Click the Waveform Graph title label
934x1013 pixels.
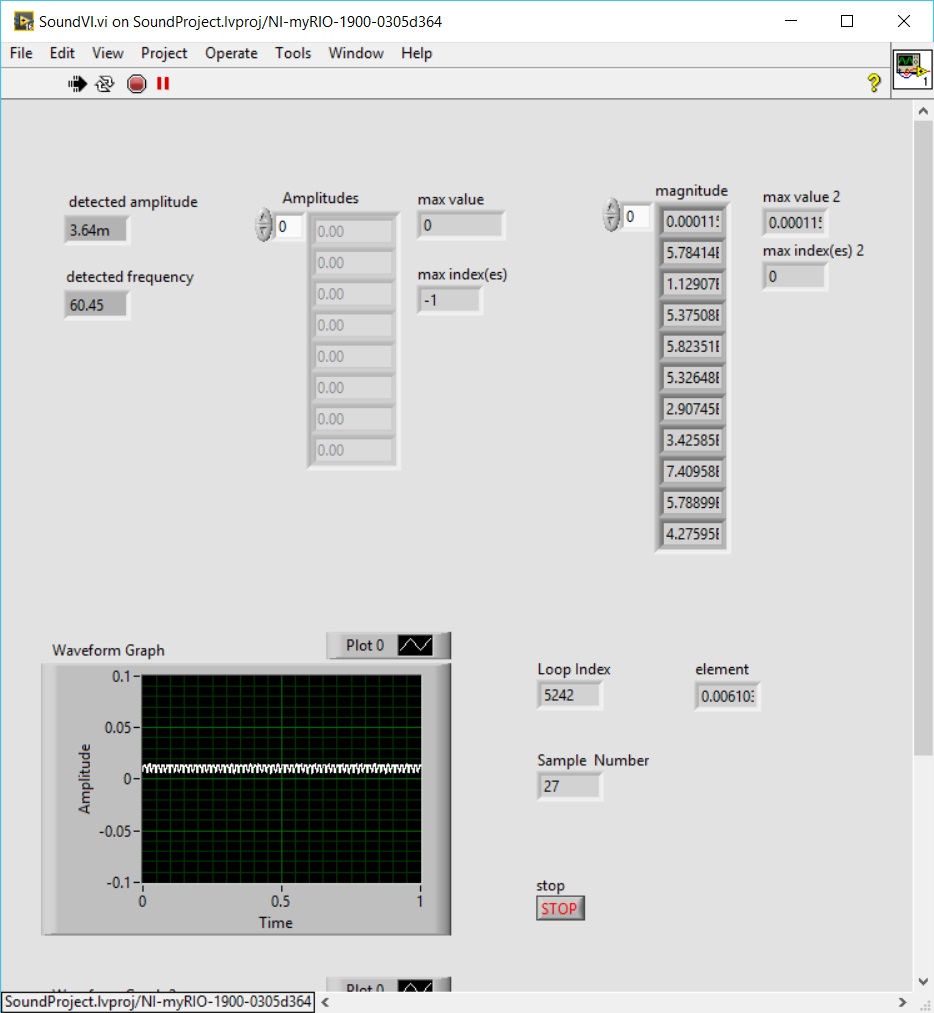[109, 651]
